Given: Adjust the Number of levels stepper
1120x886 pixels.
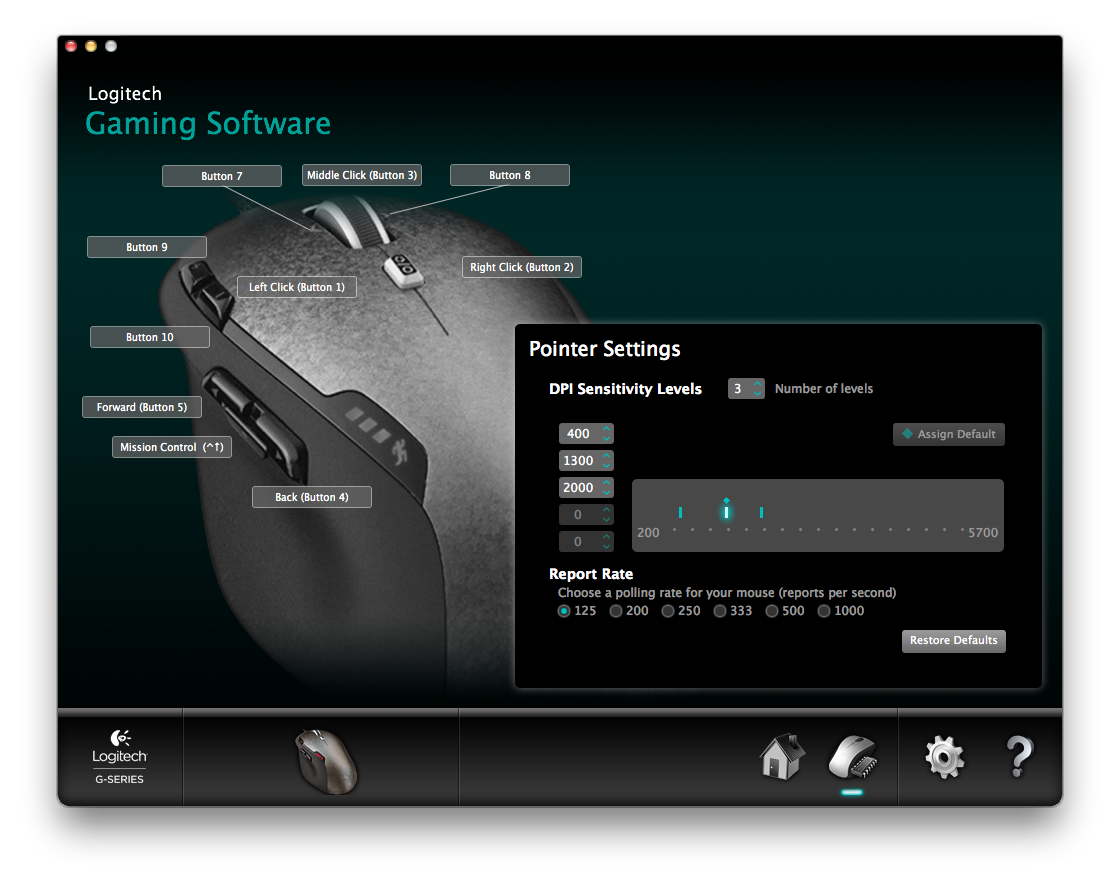Looking at the screenshot, I should click(x=757, y=389).
